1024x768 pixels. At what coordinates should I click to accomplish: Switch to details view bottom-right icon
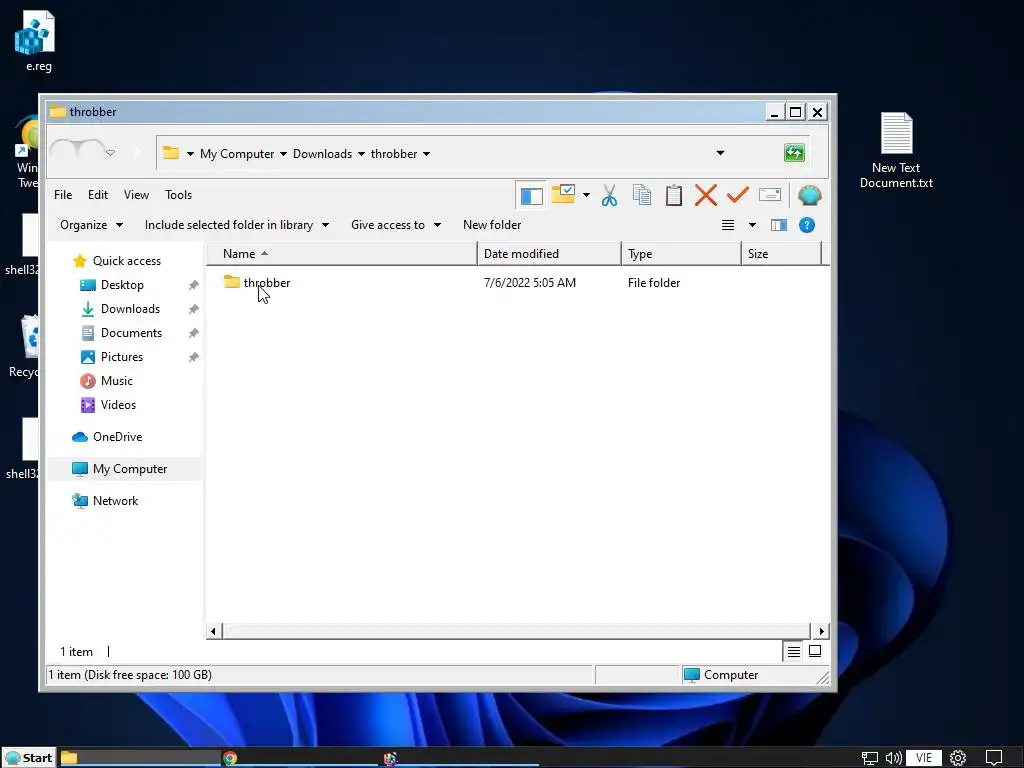[x=793, y=652]
